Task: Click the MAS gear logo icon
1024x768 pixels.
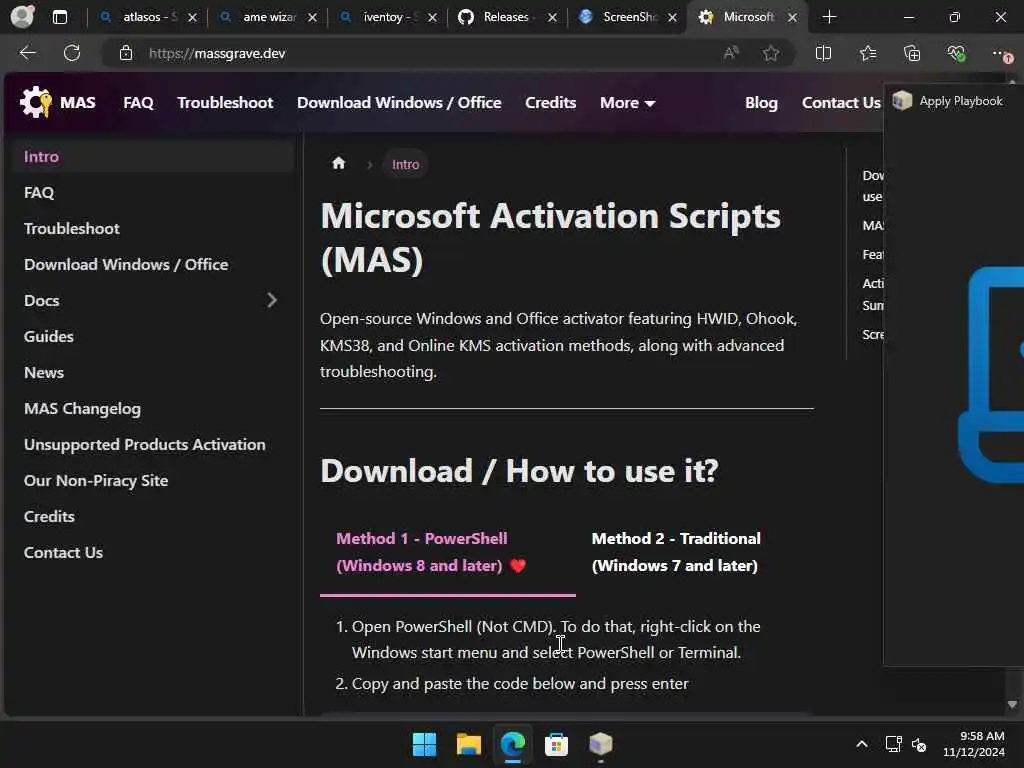Action: [x=35, y=103]
